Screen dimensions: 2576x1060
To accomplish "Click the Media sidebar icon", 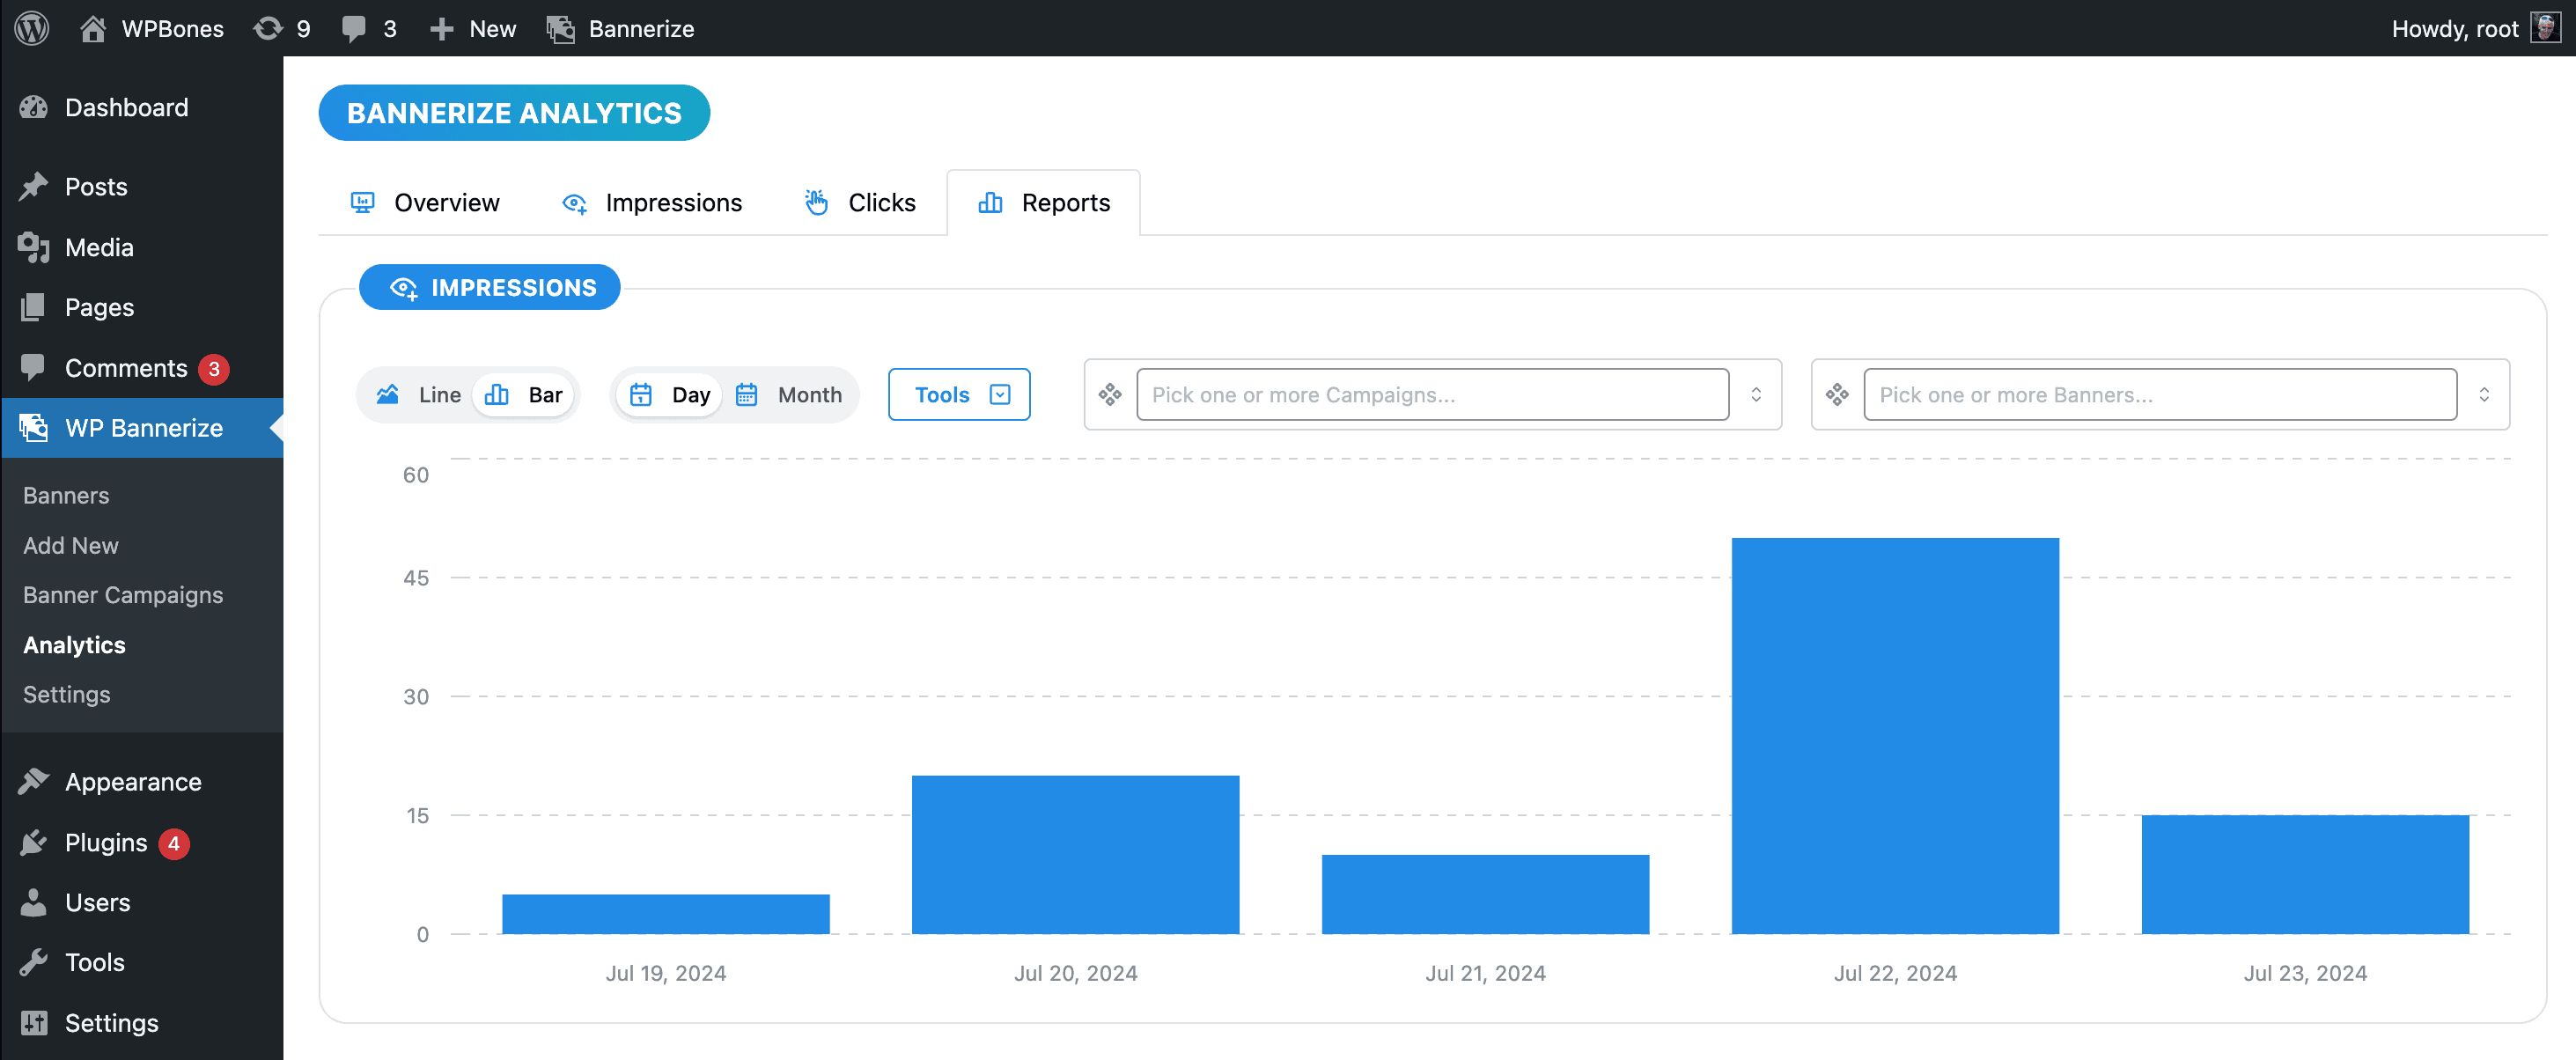I will click(33, 247).
